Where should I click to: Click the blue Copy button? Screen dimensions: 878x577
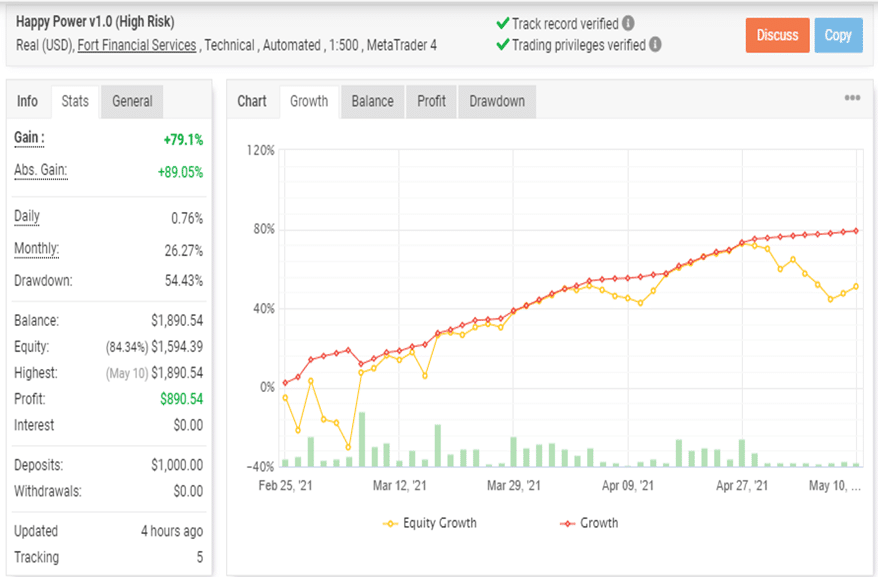click(x=838, y=35)
